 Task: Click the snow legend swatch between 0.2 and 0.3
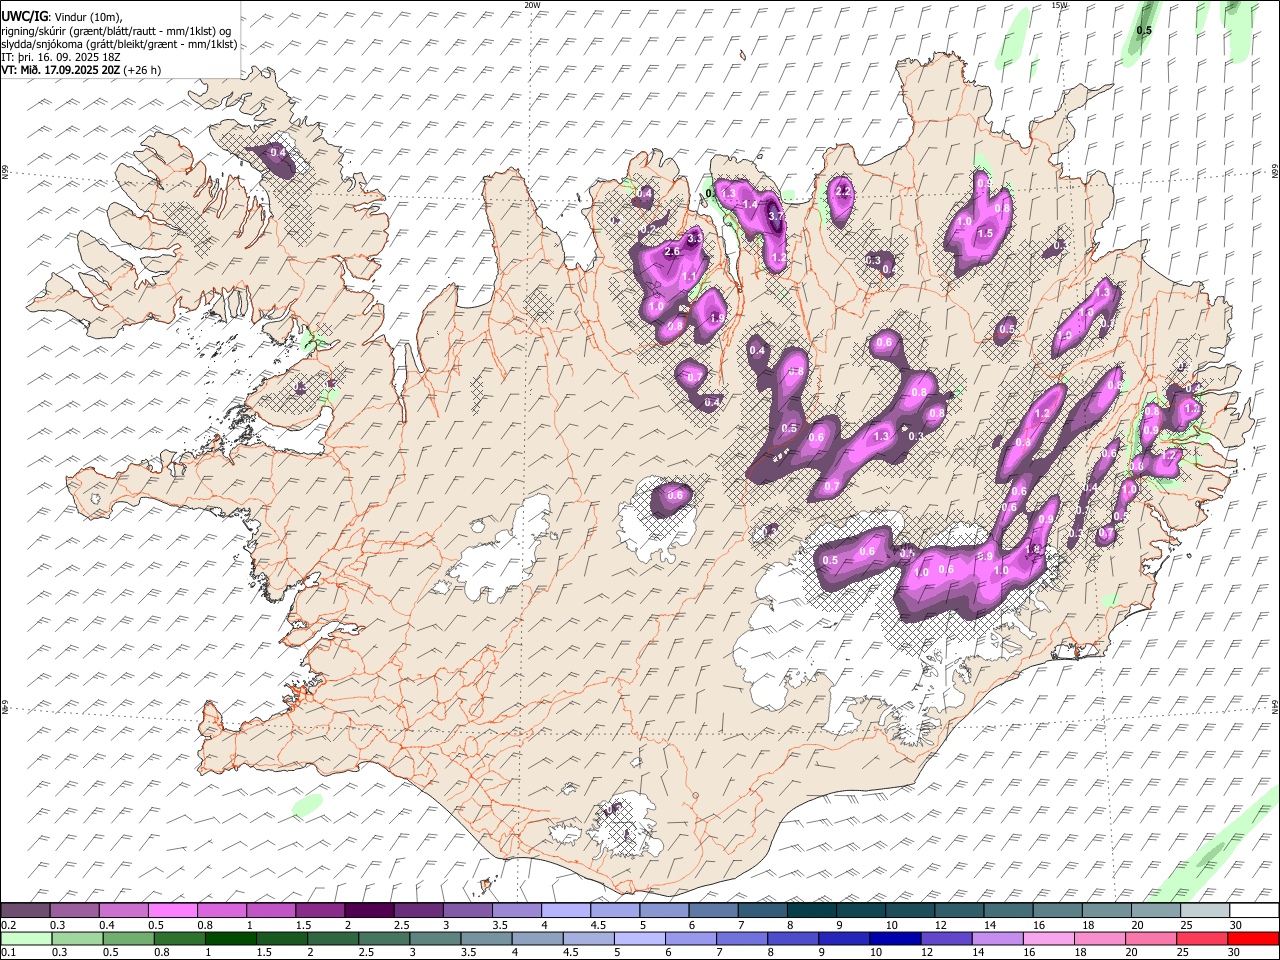pos(25,911)
